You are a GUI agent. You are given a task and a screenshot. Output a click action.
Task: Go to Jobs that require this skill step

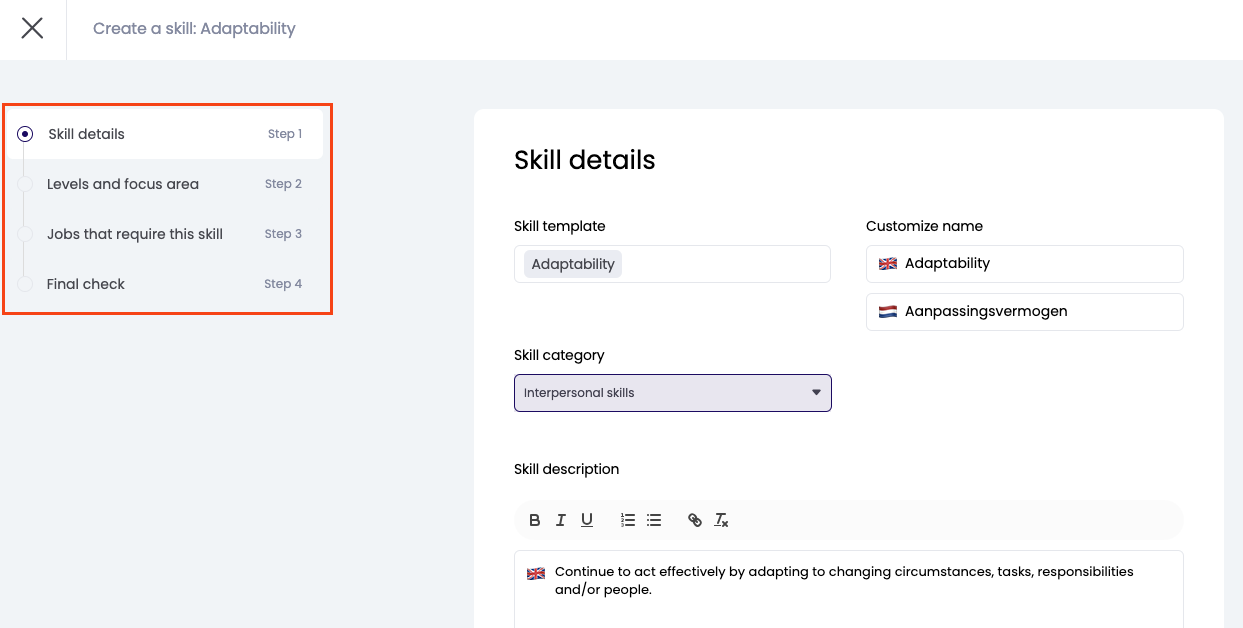[135, 234]
